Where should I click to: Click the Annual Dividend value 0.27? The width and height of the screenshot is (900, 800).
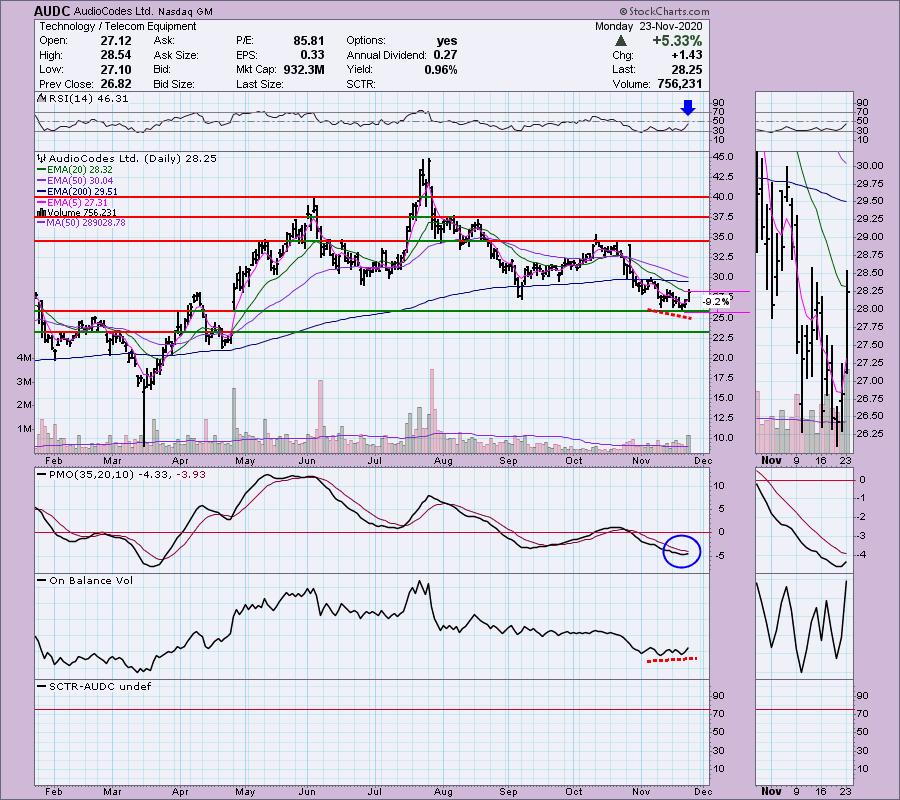coord(445,55)
